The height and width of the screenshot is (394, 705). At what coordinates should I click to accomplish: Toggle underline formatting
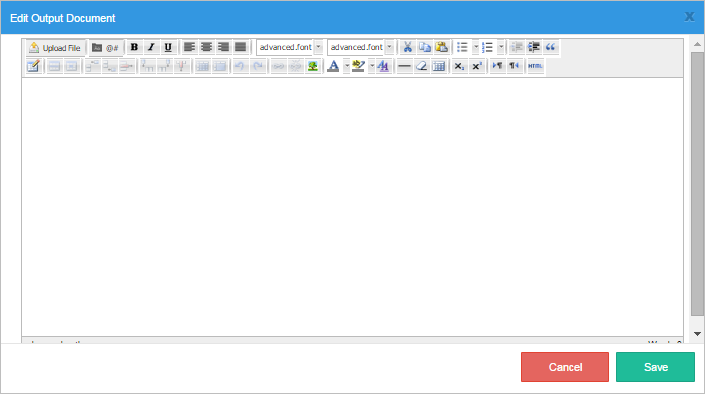[168, 47]
